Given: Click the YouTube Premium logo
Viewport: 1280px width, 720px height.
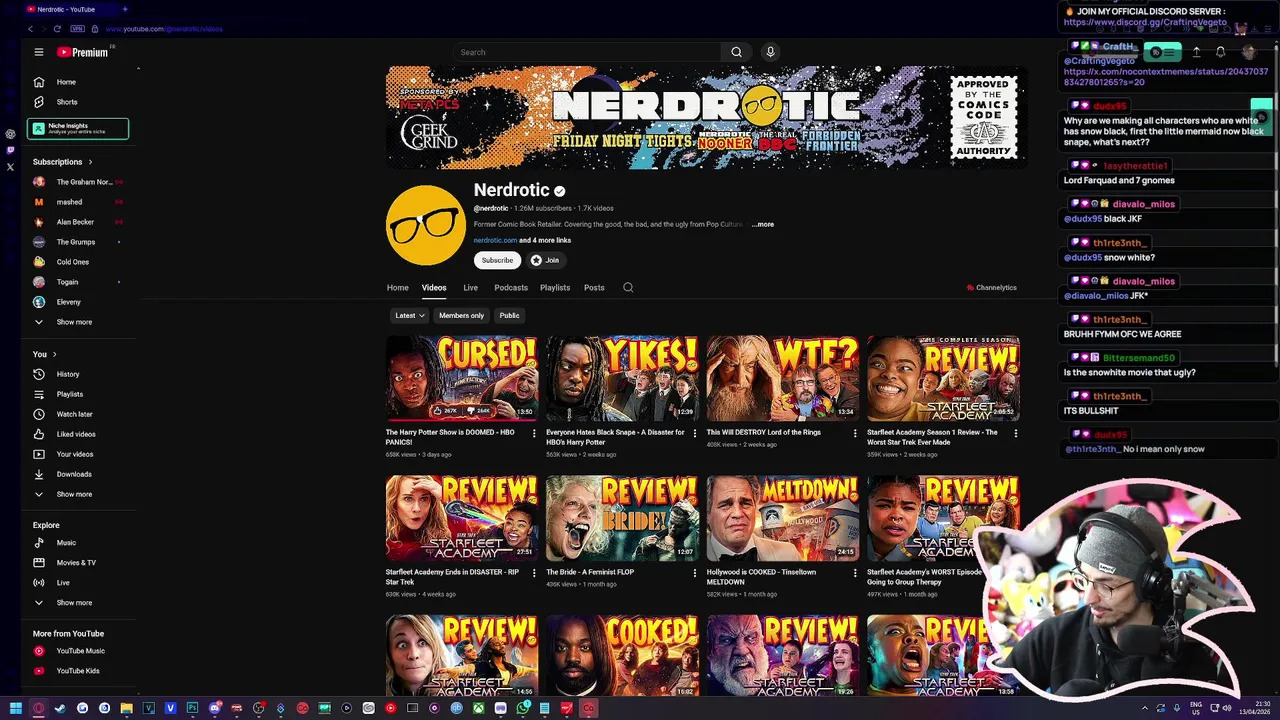Looking at the screenshot, I should click(83, 52).
